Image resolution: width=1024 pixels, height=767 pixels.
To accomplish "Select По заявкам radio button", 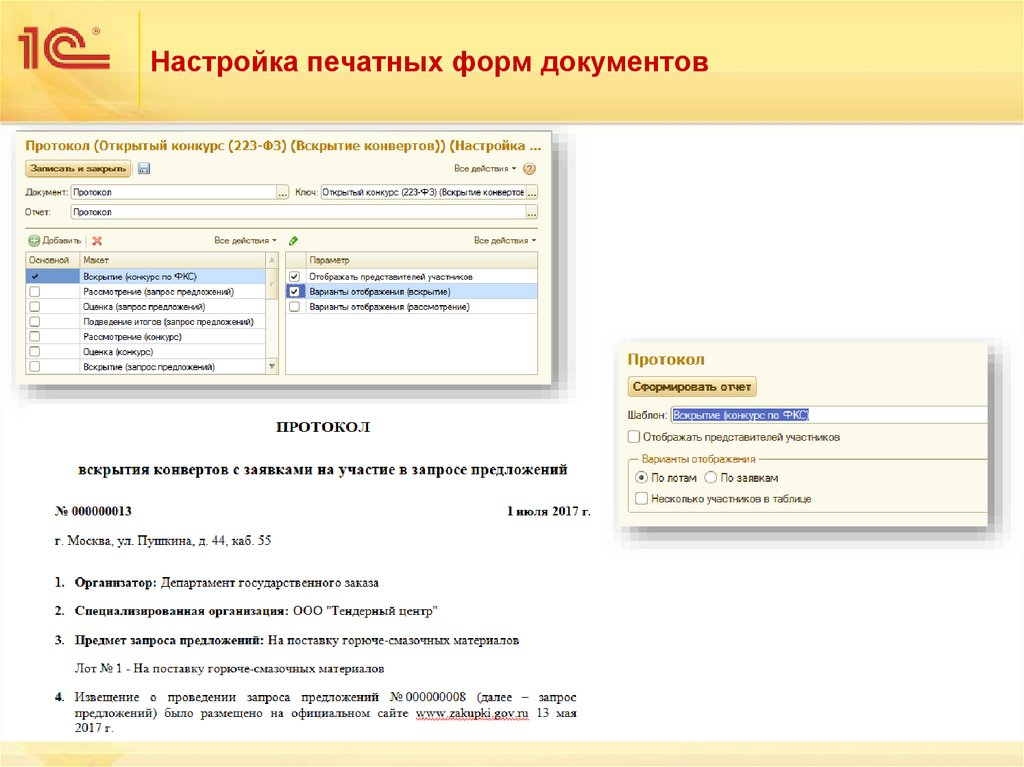I will click(711, 478).
